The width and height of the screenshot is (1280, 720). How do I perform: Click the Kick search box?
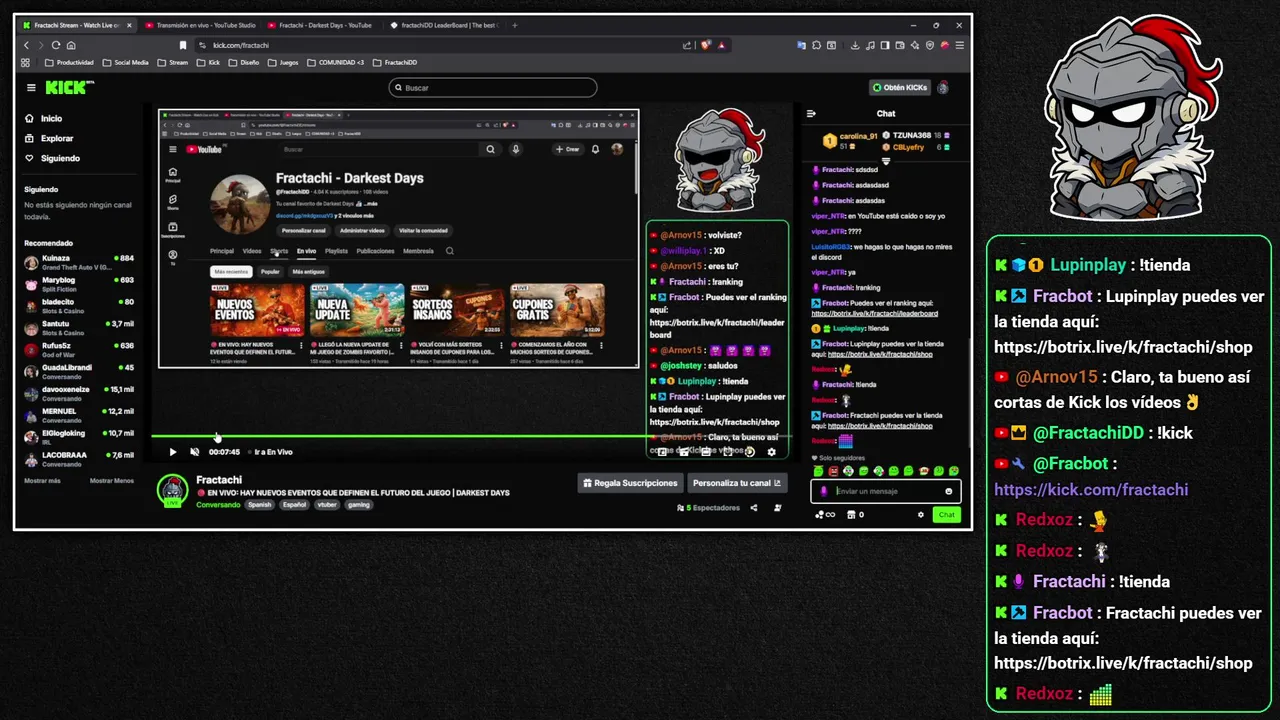click(x=492, y=88)
